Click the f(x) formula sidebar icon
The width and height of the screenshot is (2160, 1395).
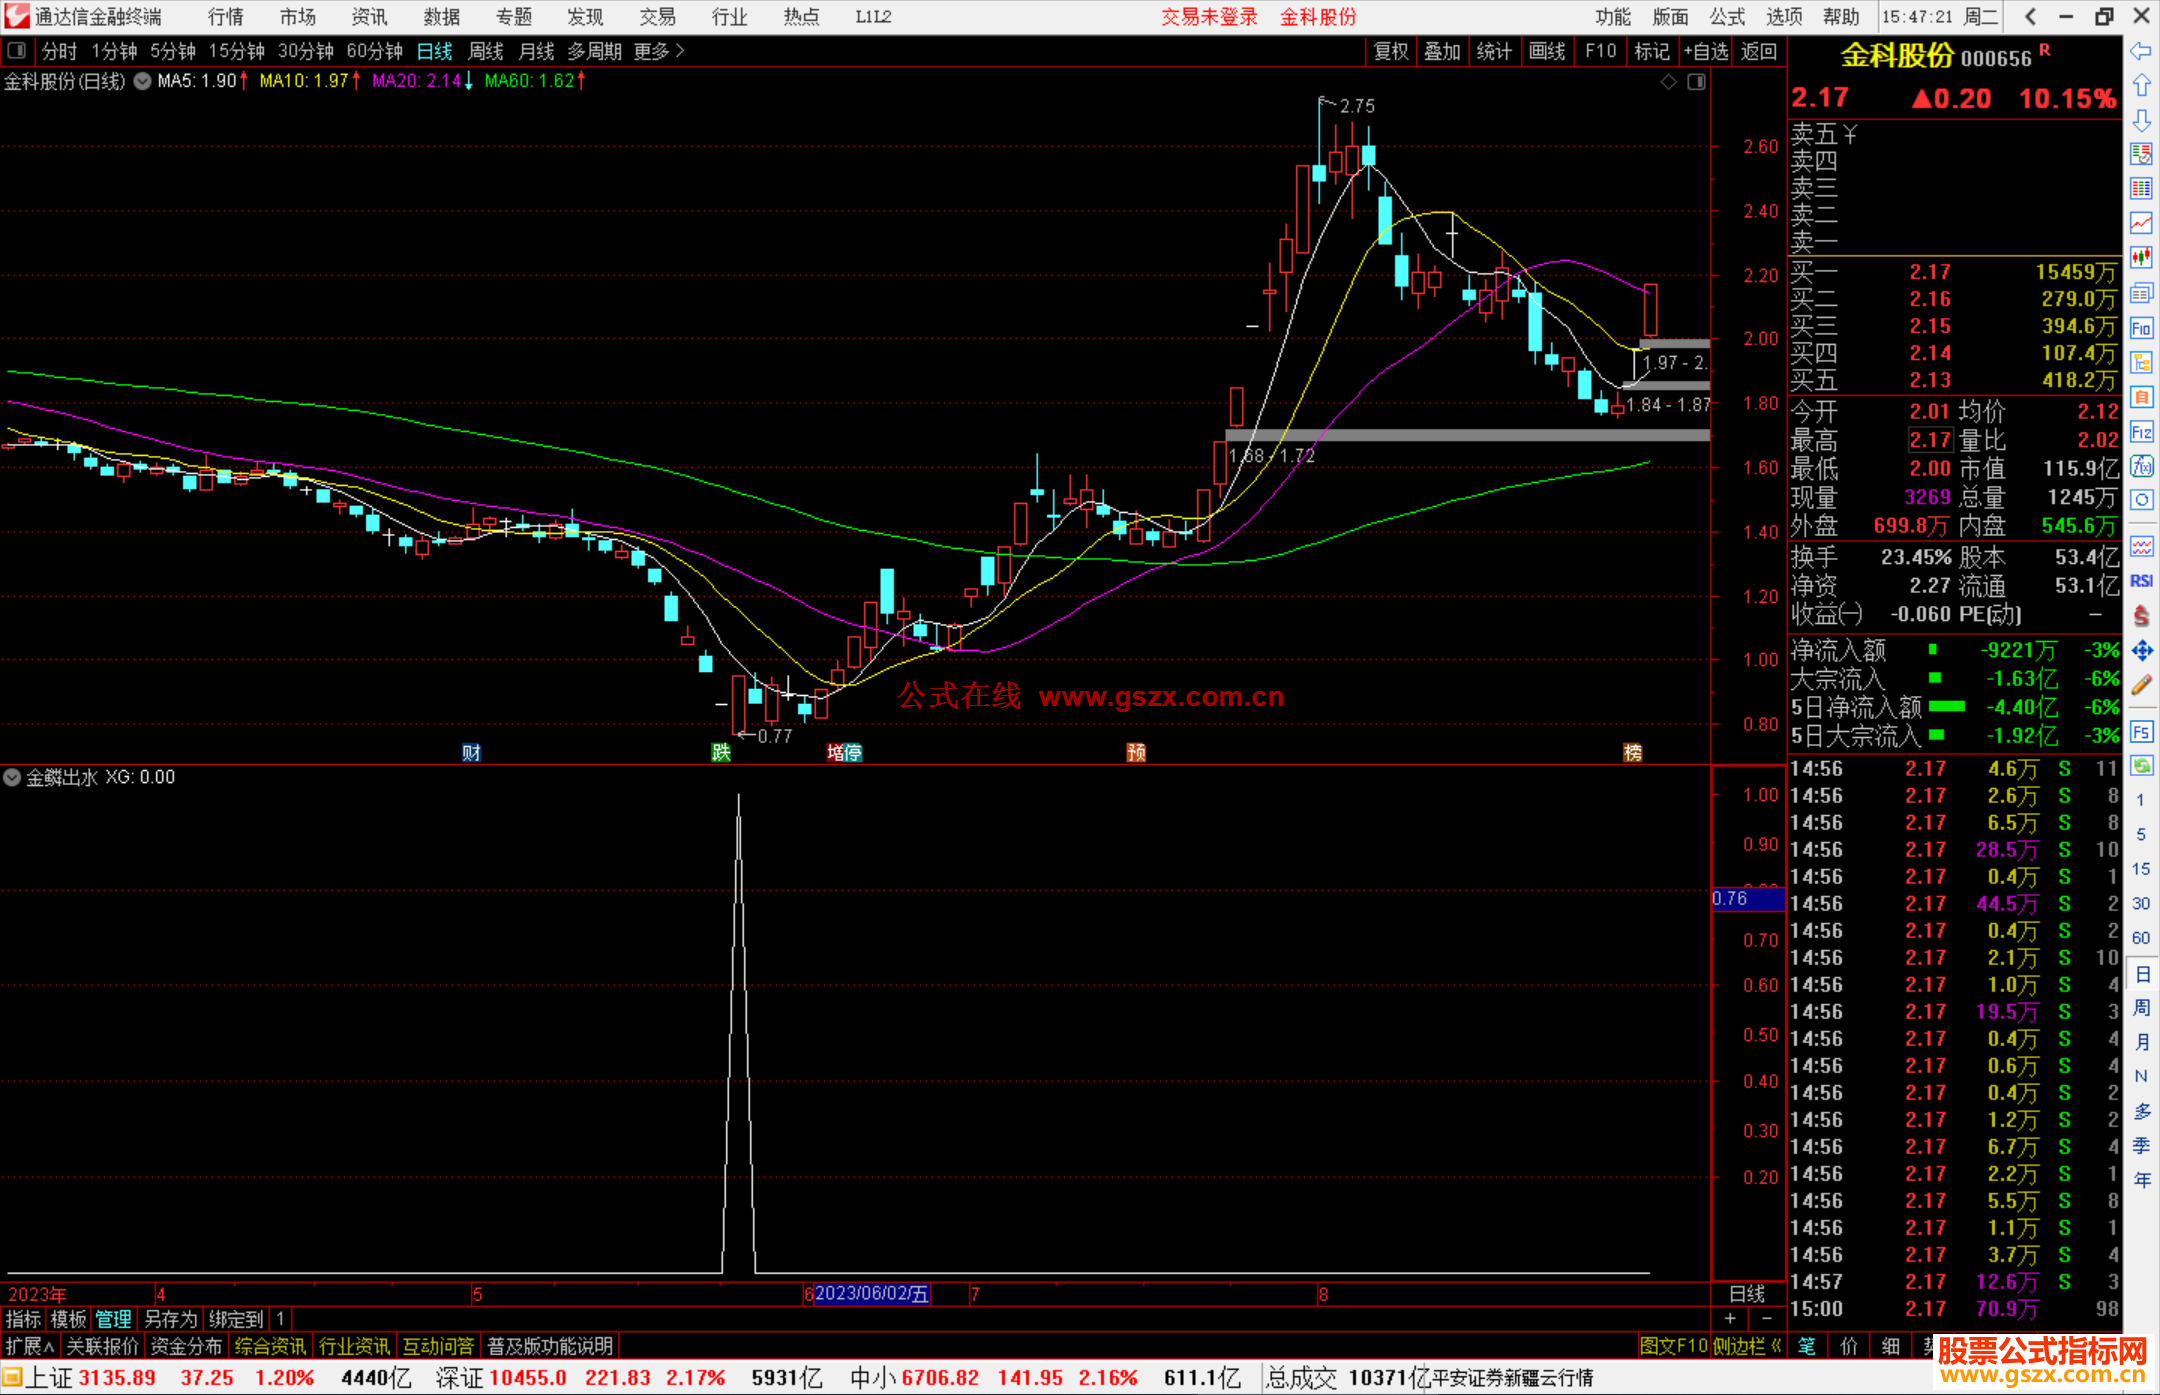(2141, 466)
